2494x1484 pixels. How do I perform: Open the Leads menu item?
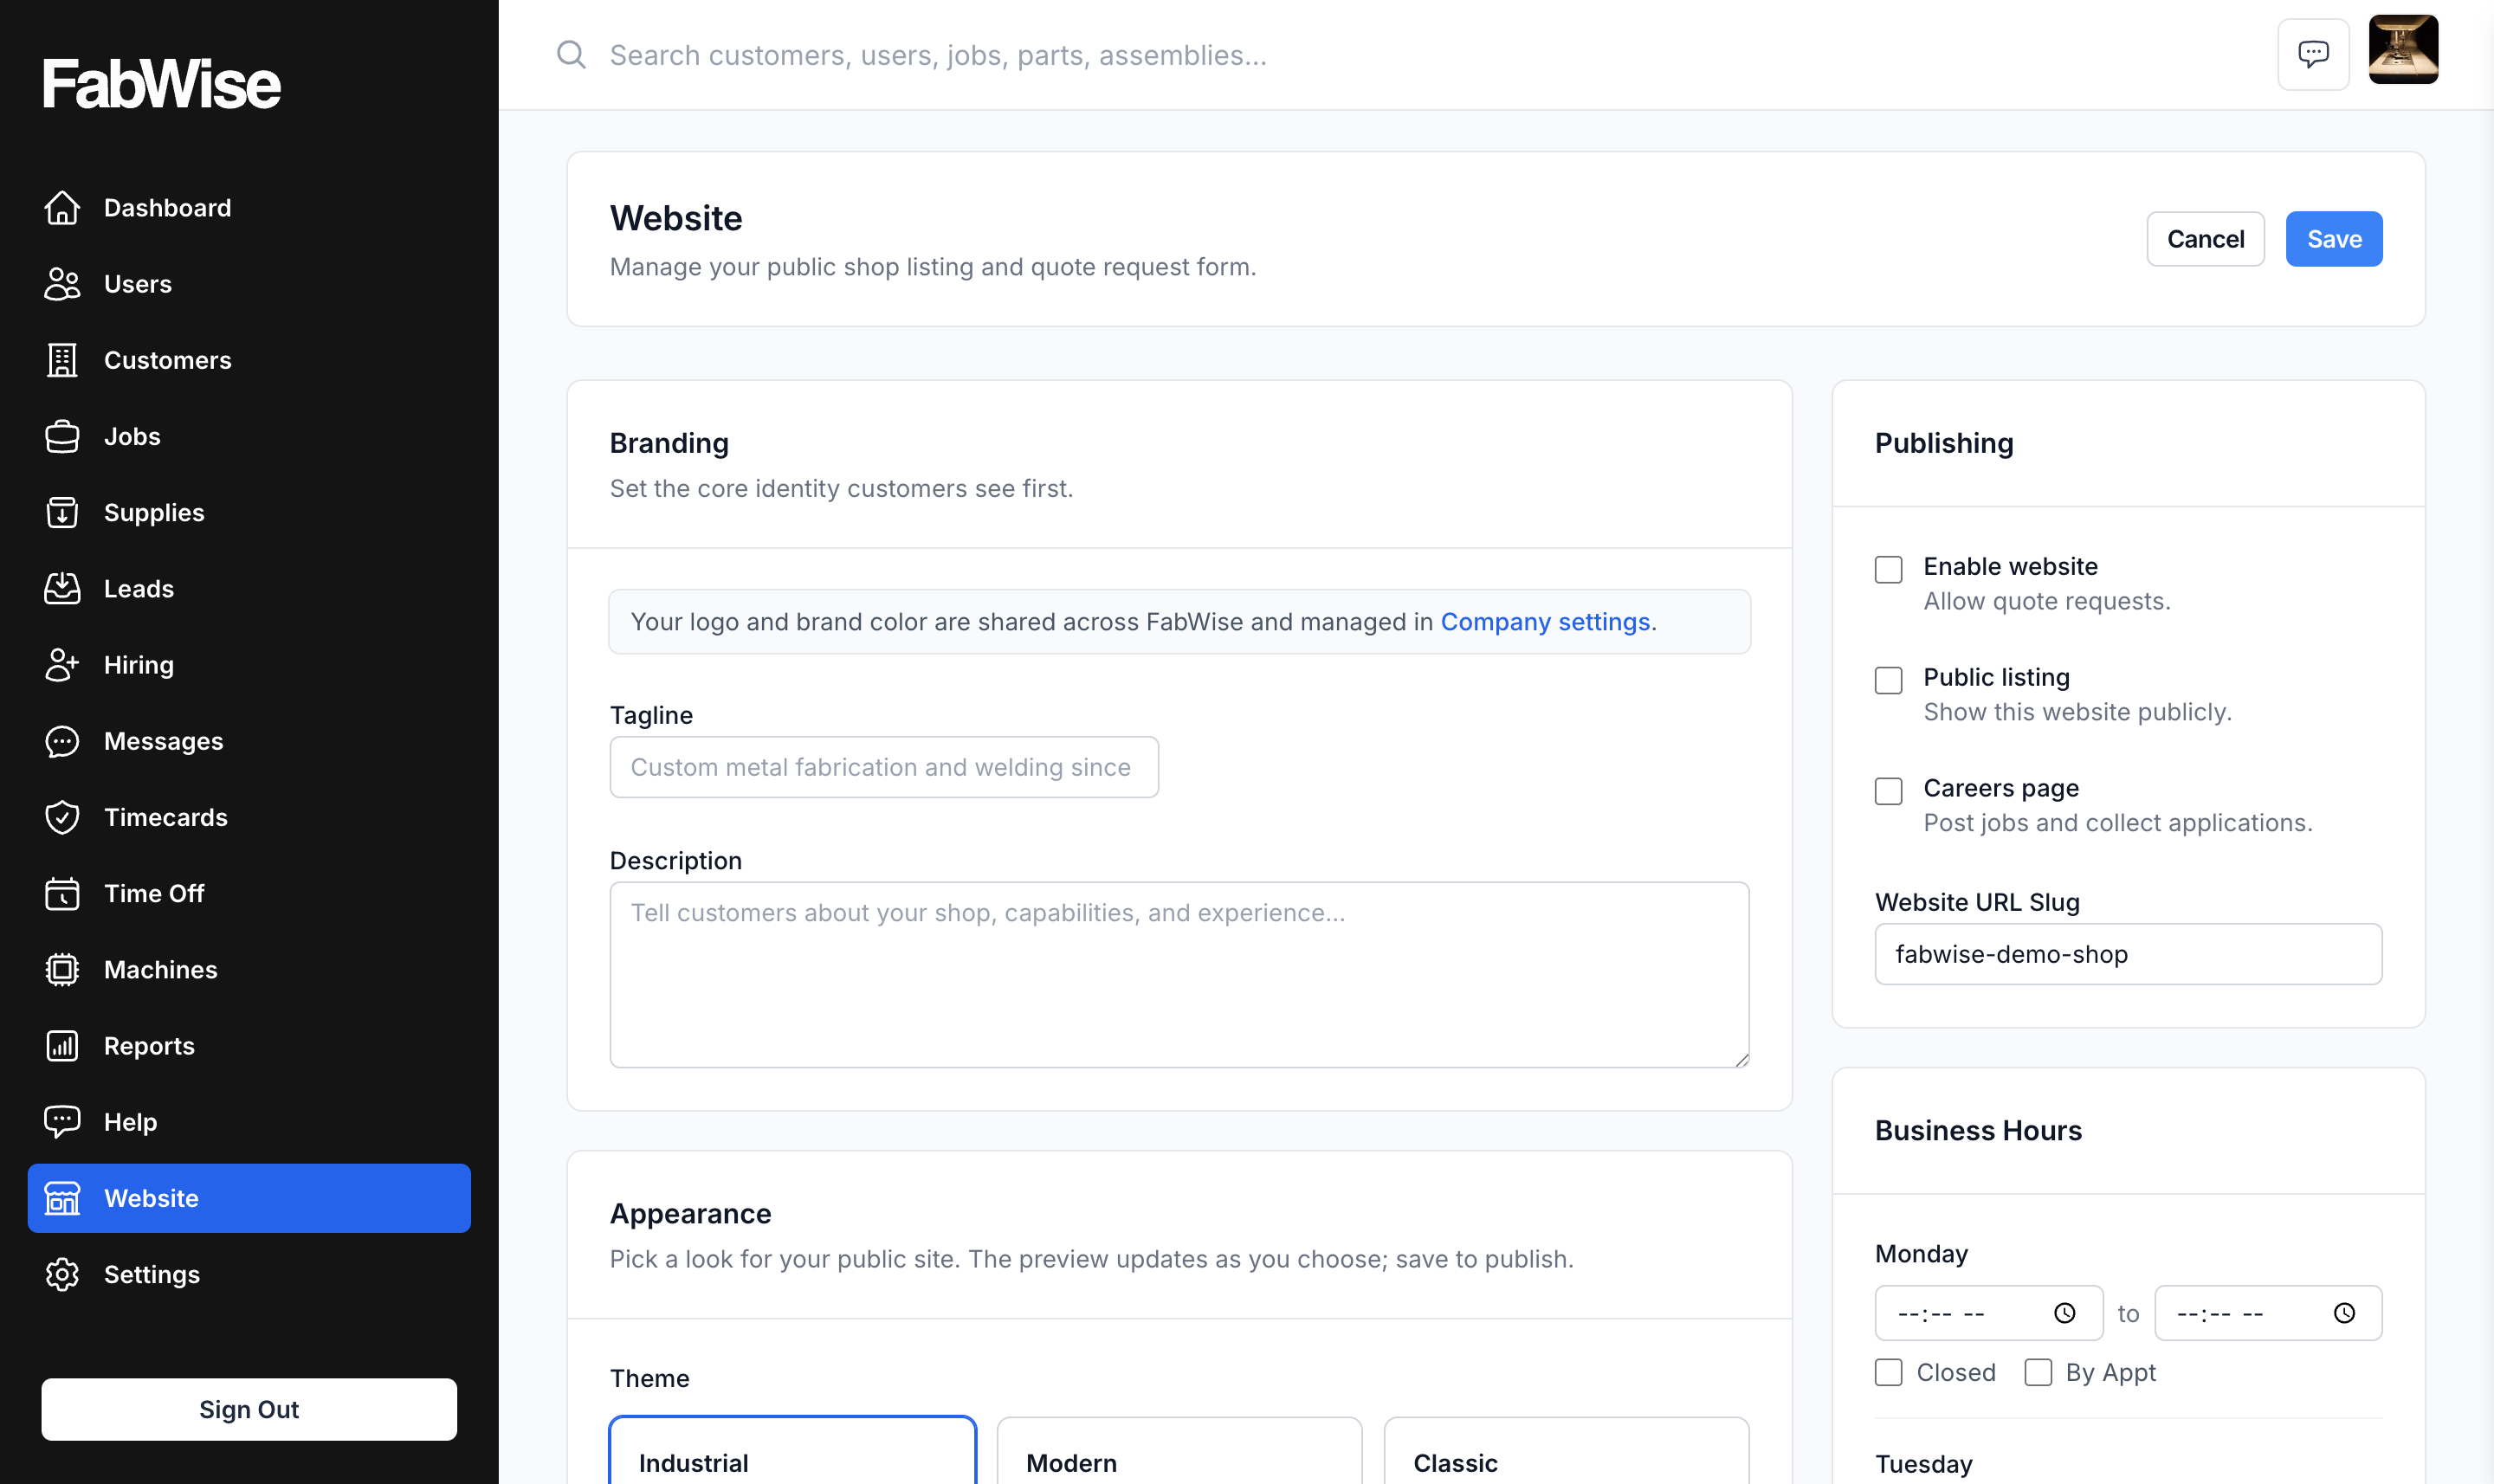pyautogui.click(x=249, y=589)
